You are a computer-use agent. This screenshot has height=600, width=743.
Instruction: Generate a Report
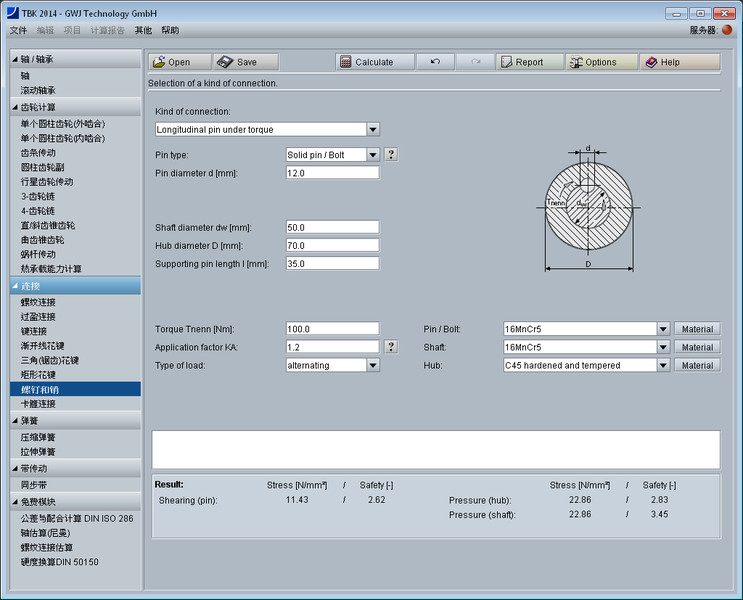pos(530,62)
